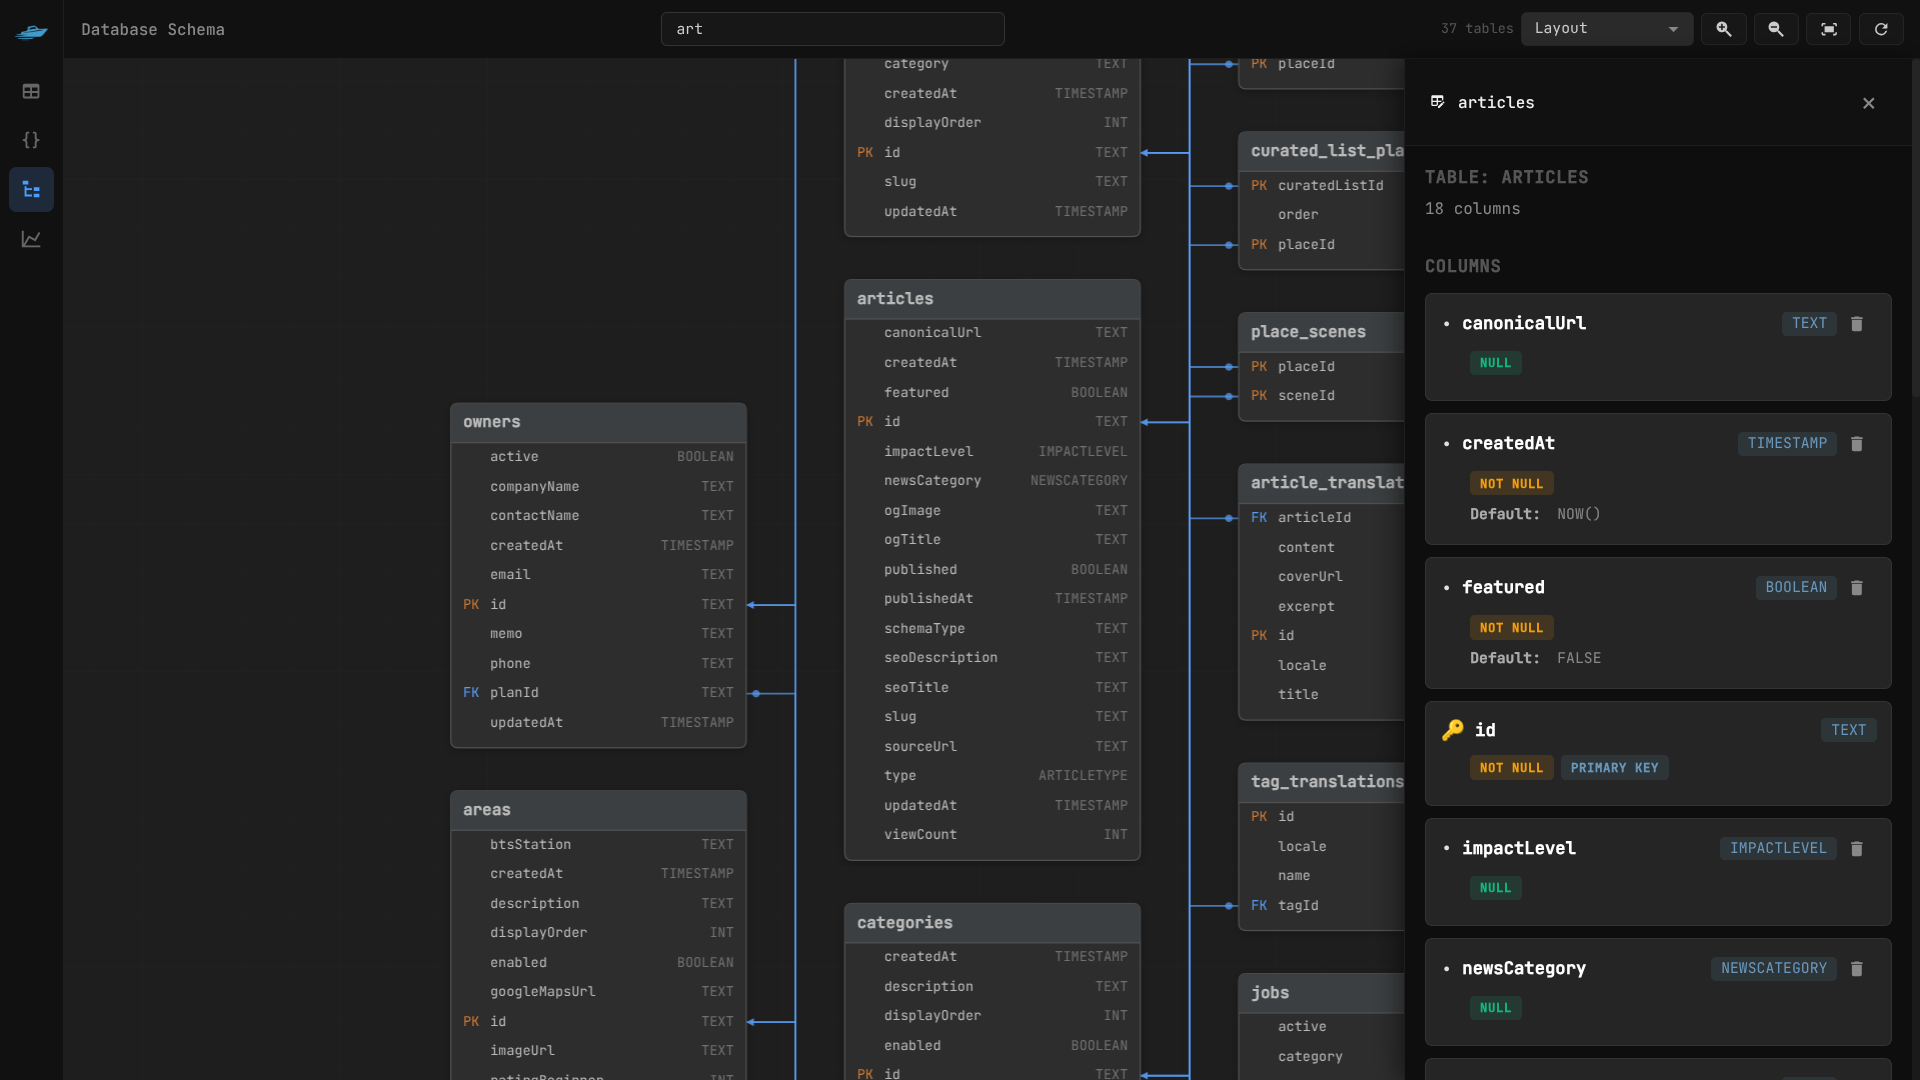Image resolution: width=1920 pixels, height=1080 pixels.
Task: Click the PRIMARY KEY badge
Action: coord(1614,768)
